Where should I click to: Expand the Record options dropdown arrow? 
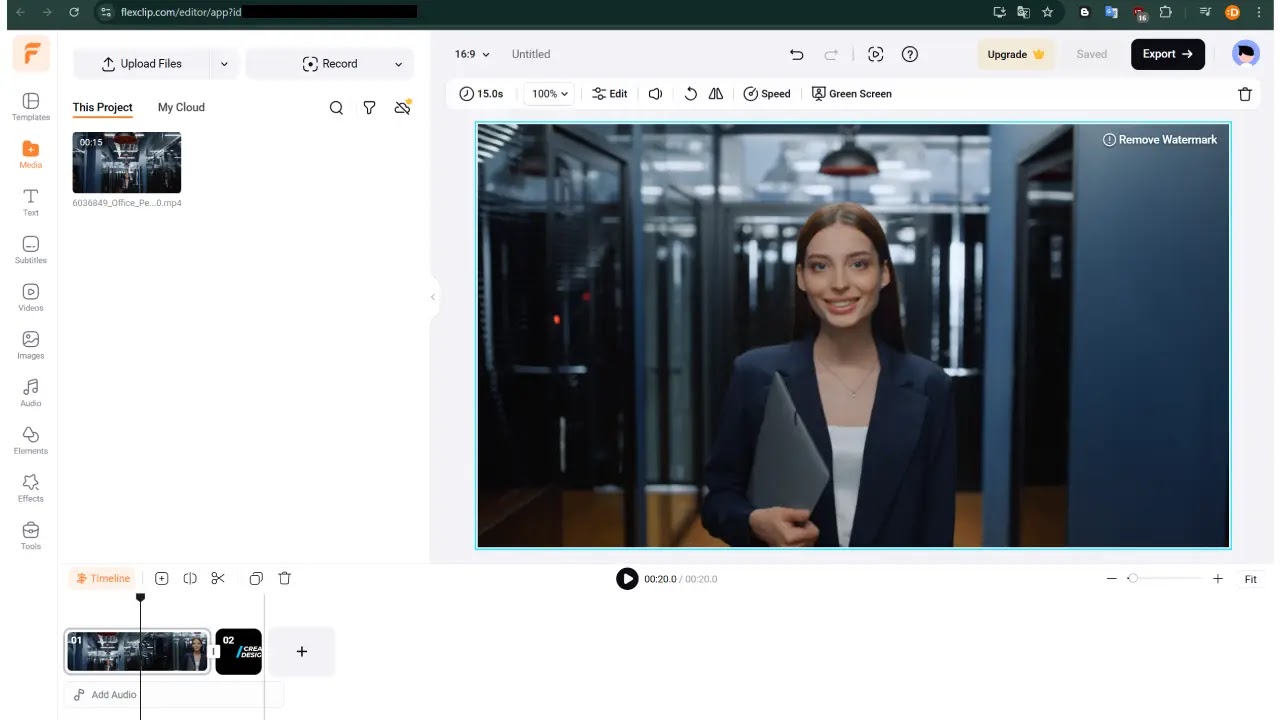(x=398, y=64)
